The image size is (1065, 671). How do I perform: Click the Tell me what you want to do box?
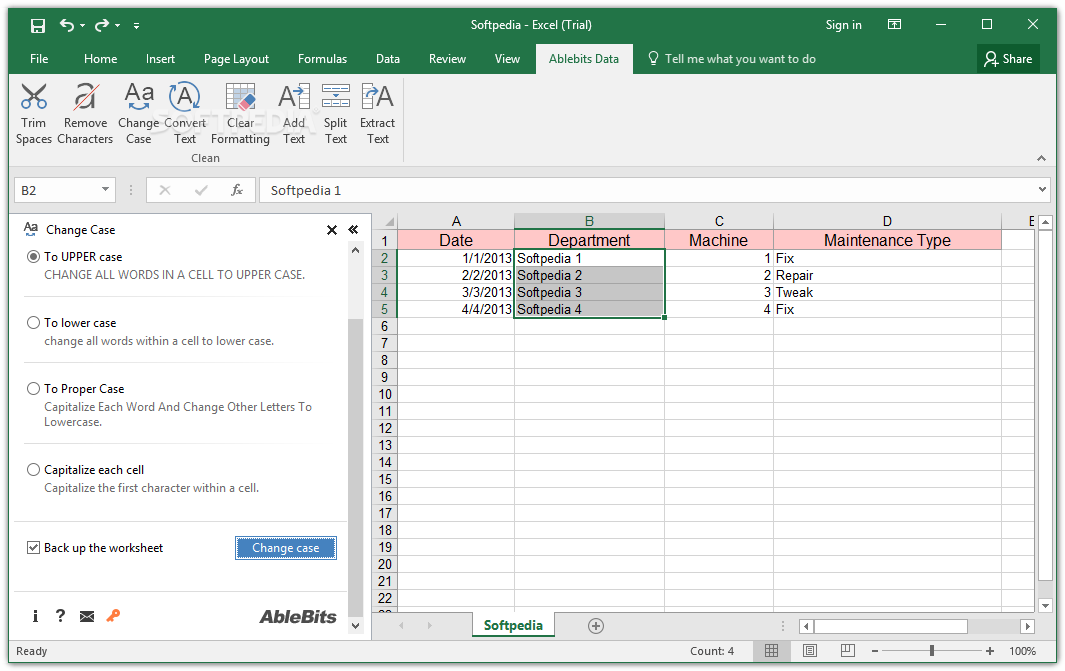(732, 59)
